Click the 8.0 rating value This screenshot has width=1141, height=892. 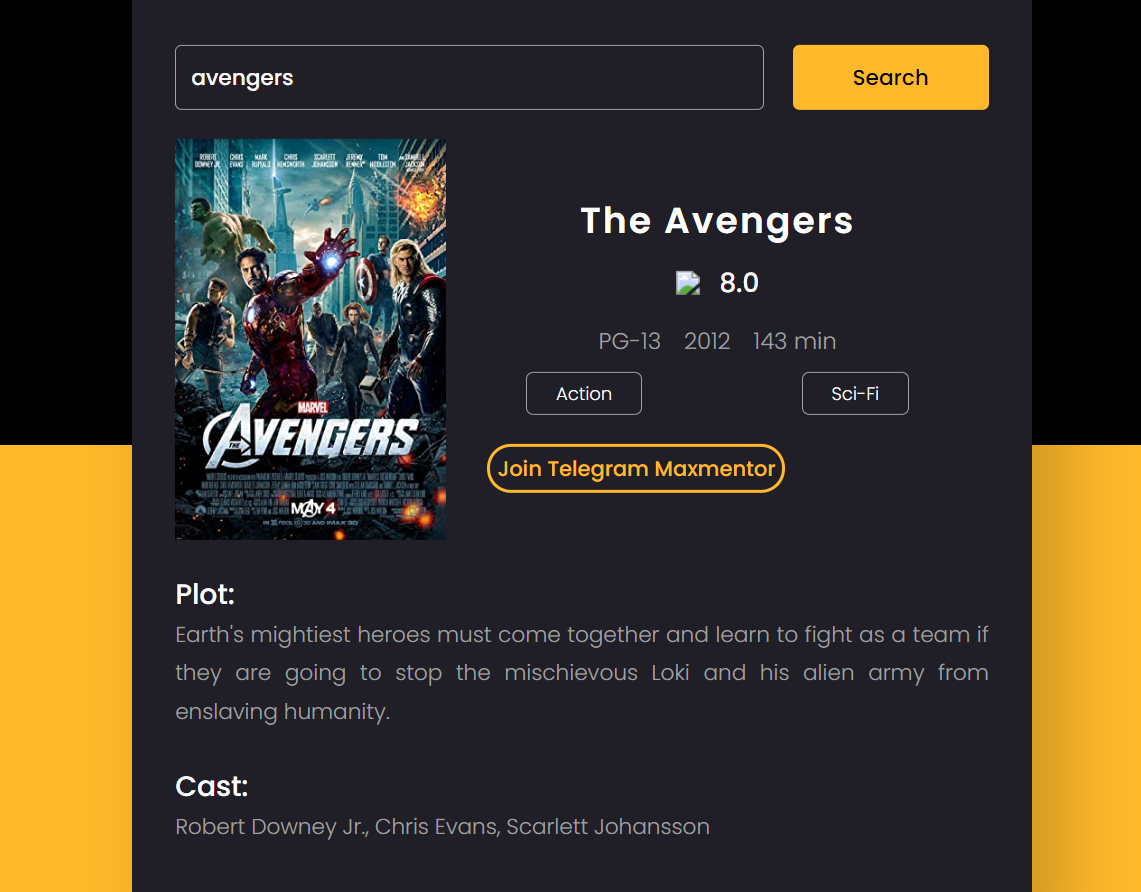pos(738,282)
